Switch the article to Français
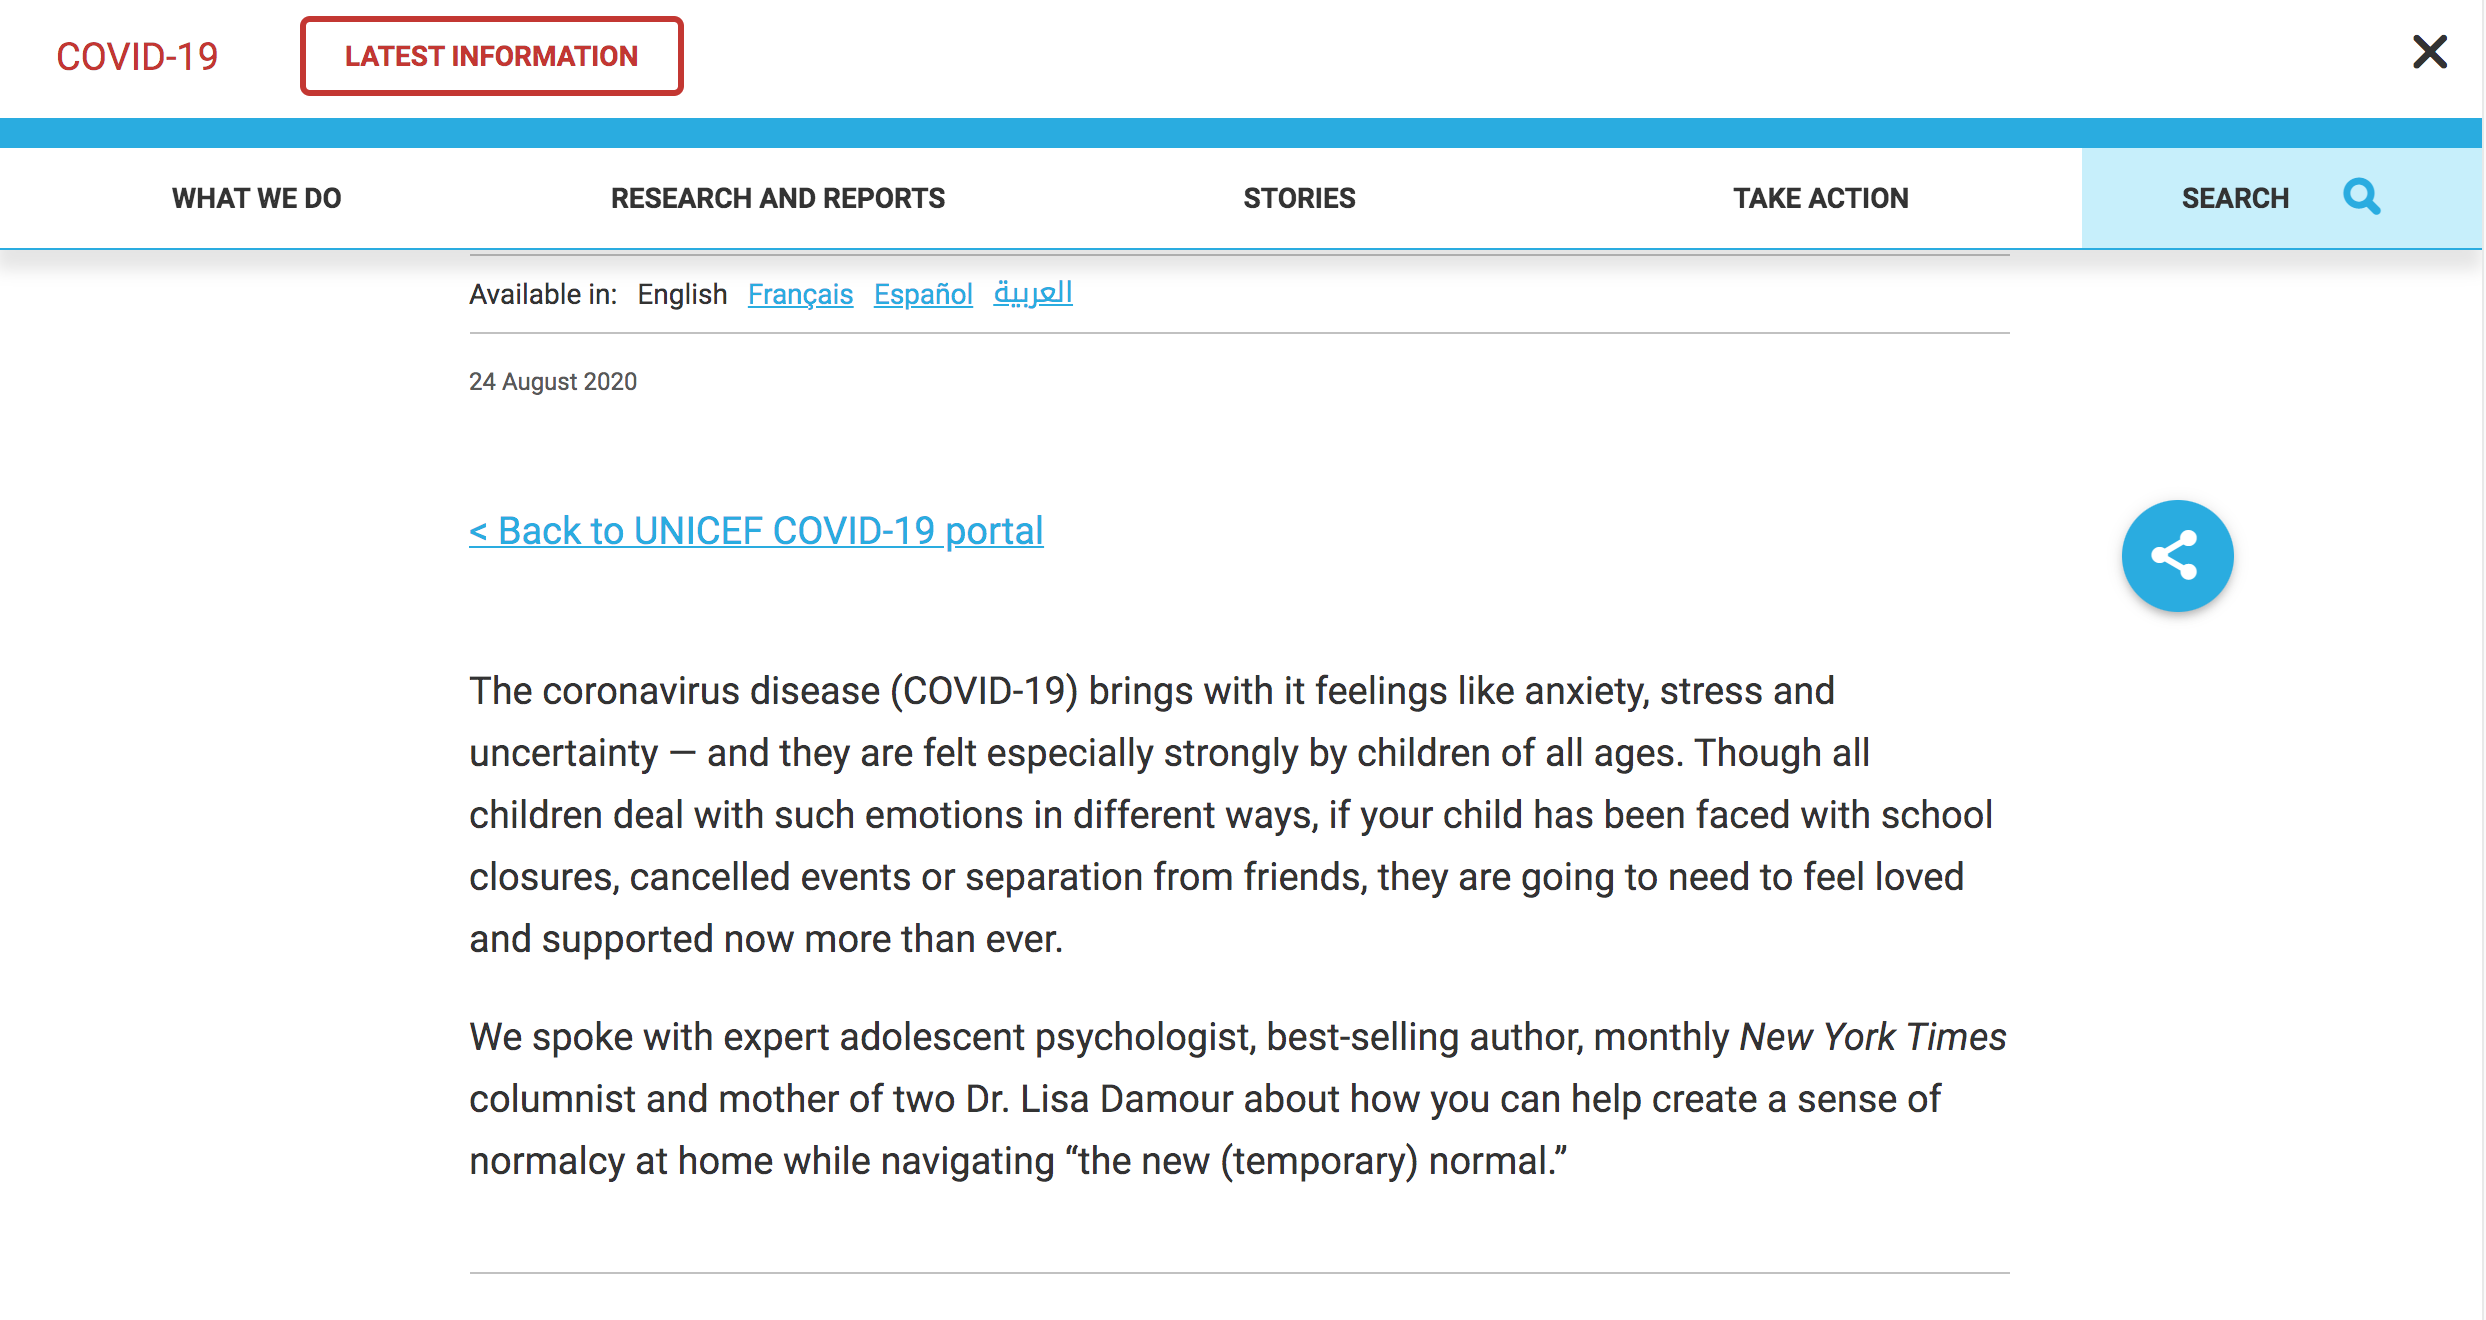Viewport: 2486px width, 1320px height. 800,294
